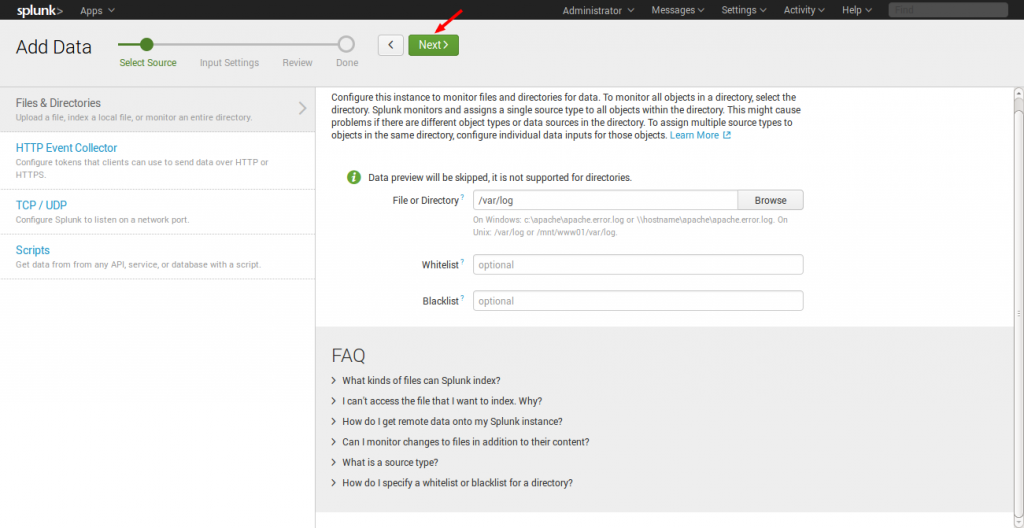This screenshot has width=1024, height=528.
Task: Open the Activity menu
Action: [804, 10]
